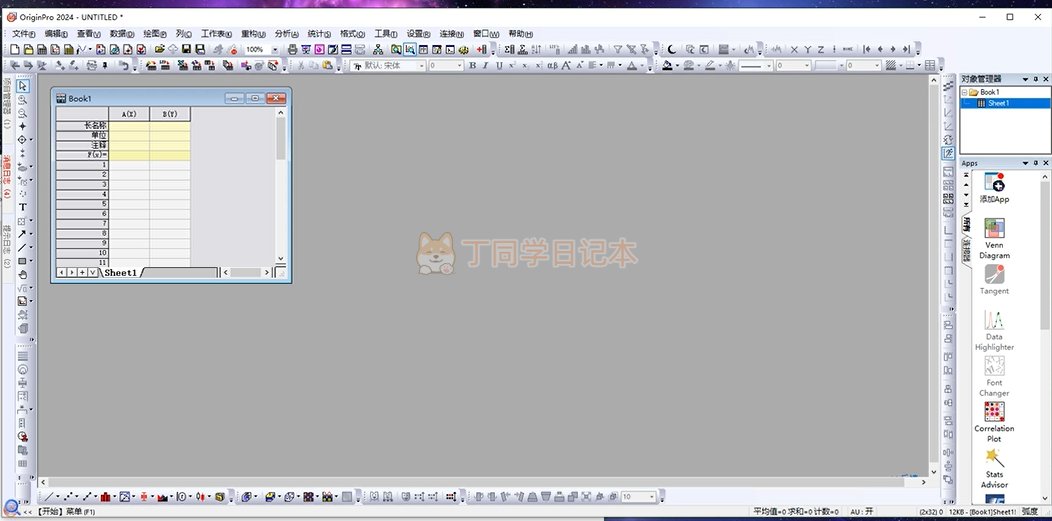Toggle Underline text formatting
Image resolution: width=1052 pixels, height=521 pixels.
(x=499, y=66)
